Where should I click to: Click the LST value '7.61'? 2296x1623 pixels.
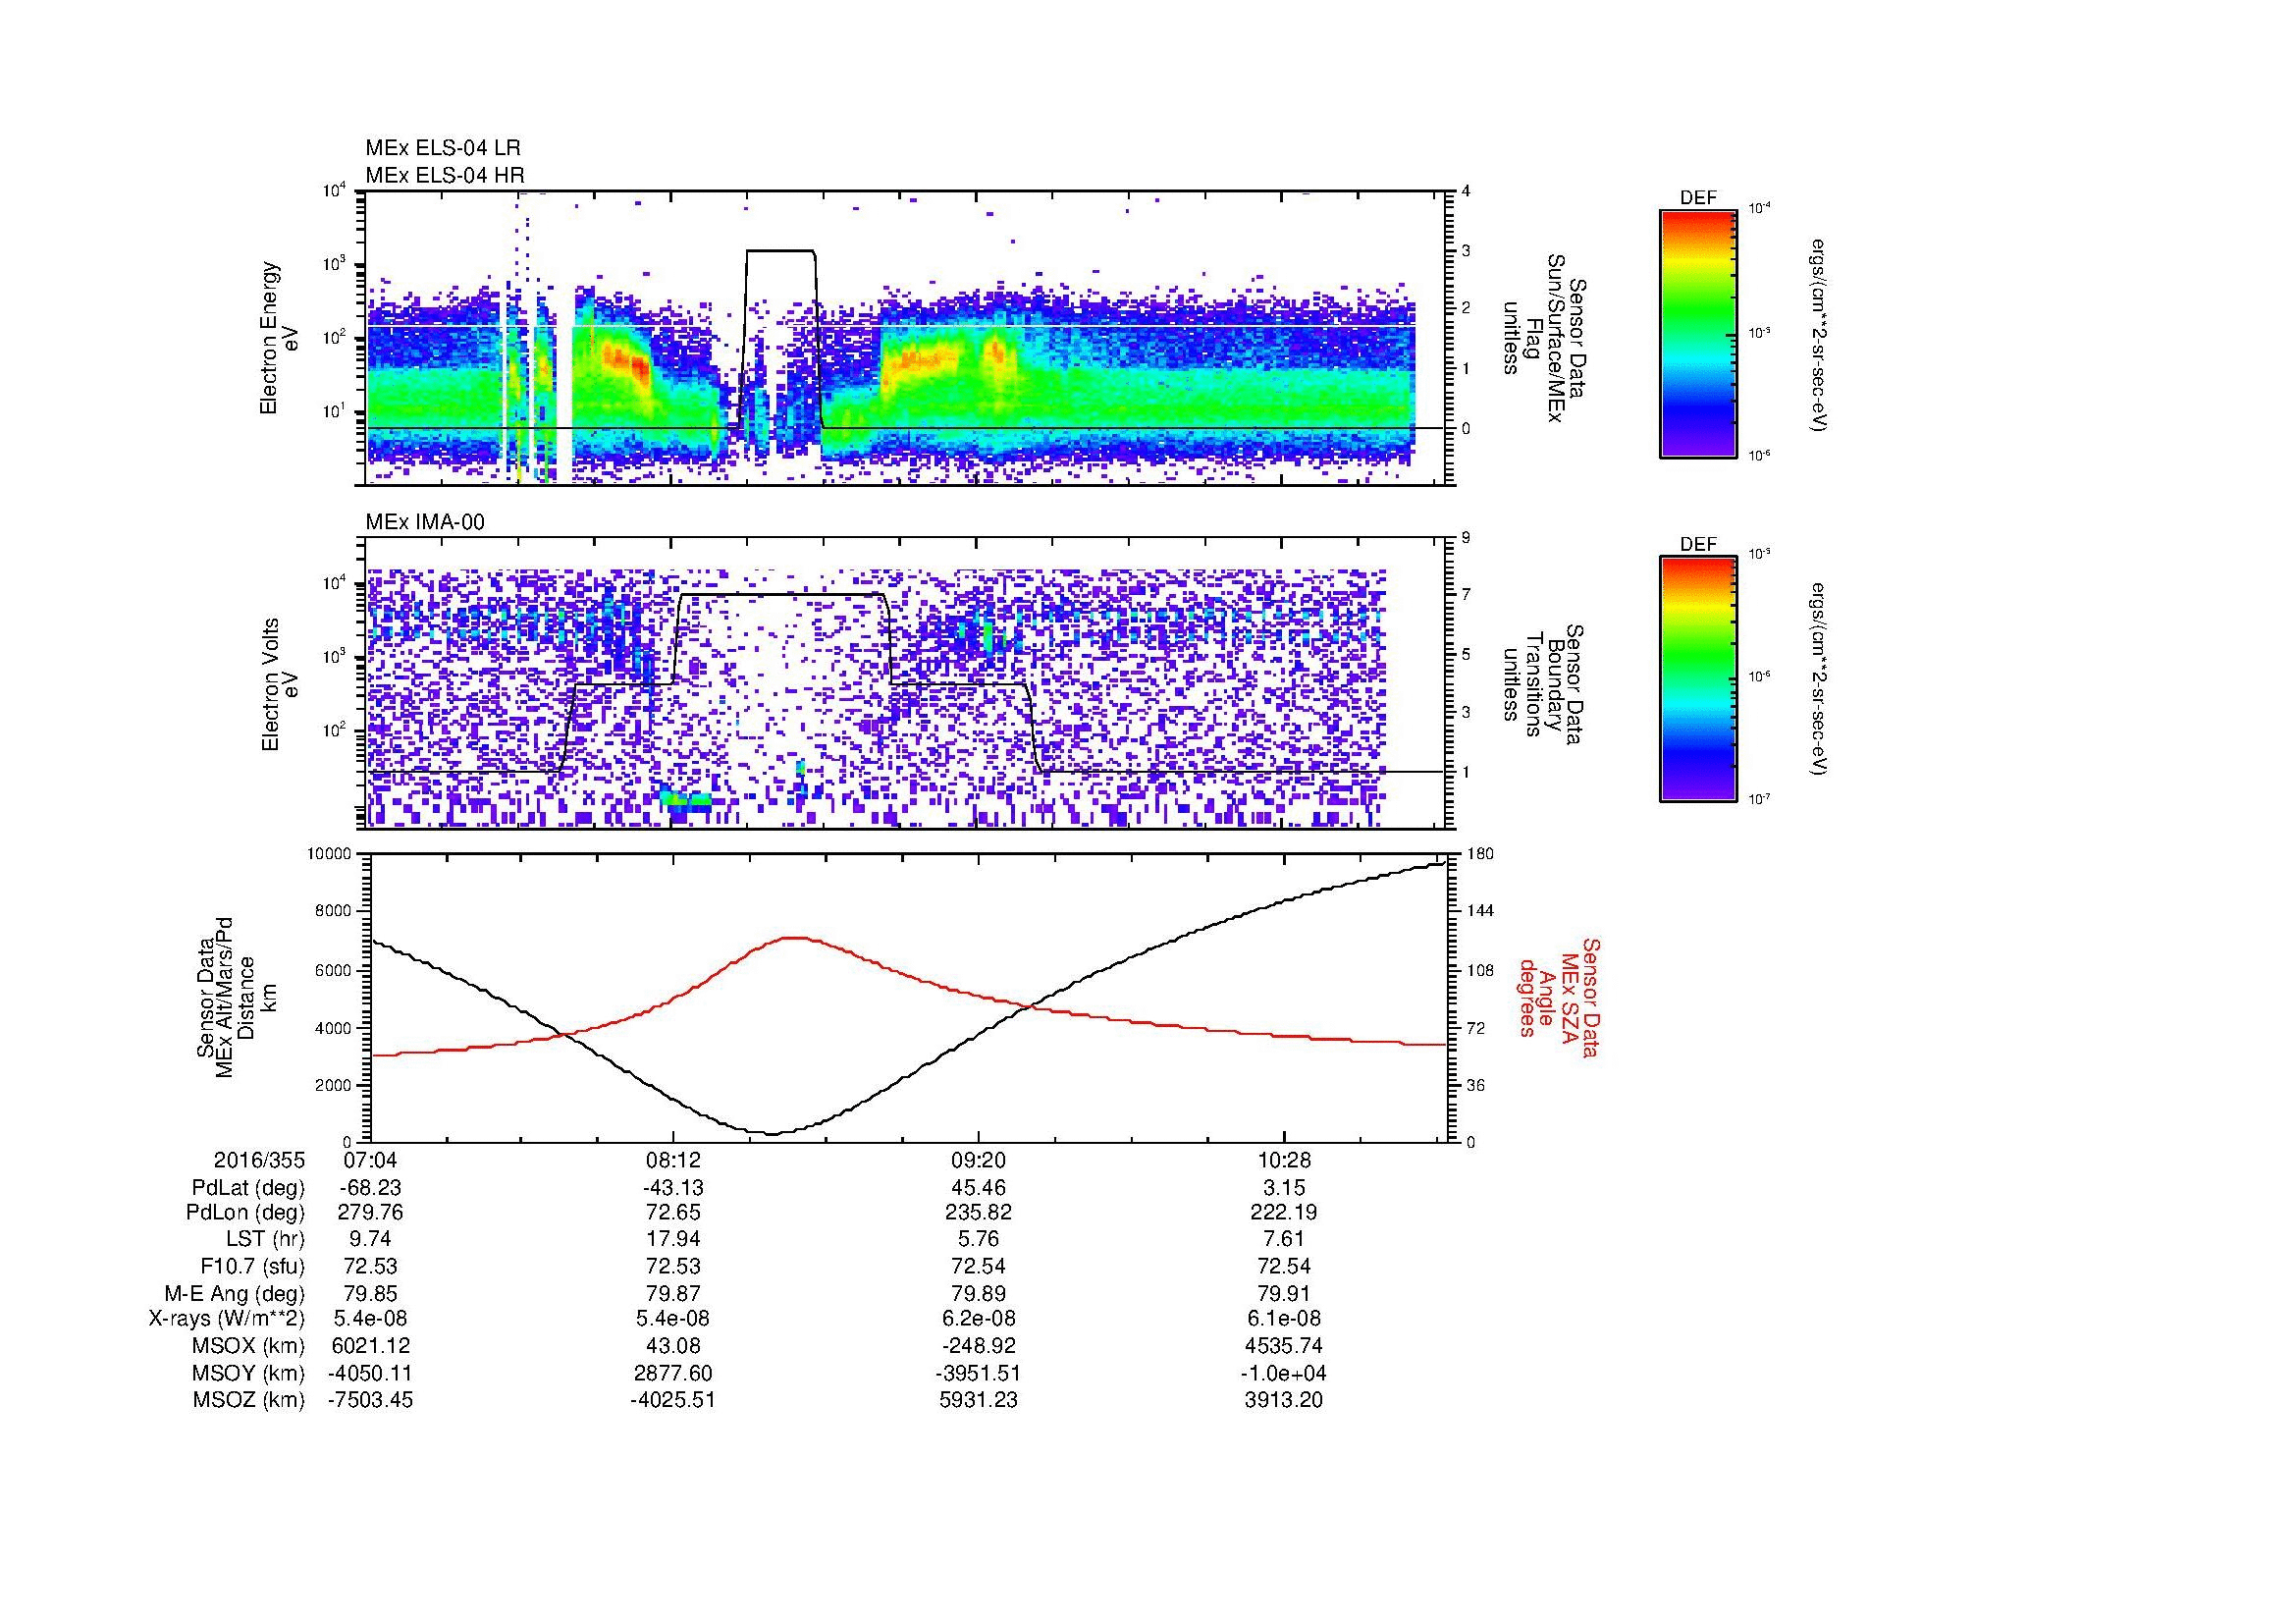tap(1283, 1240)
